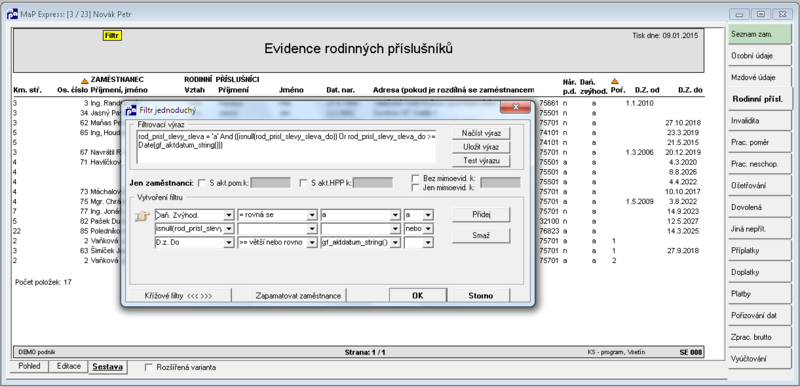Open the '= rovná se' operator dropdown

pos(311,216)
